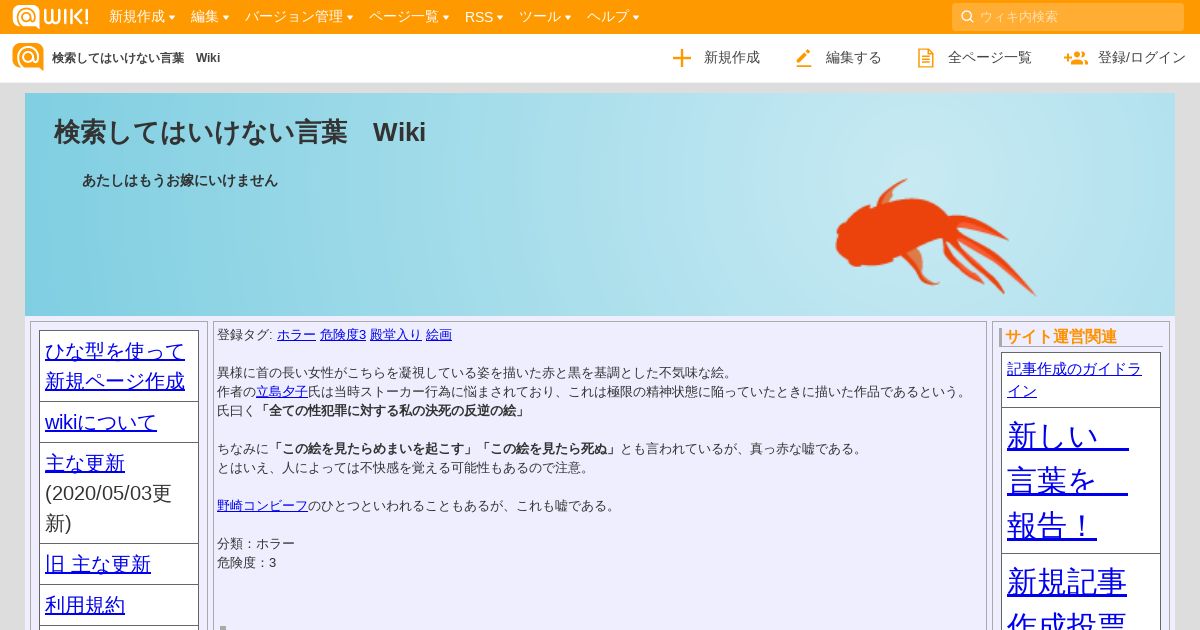The image size is (1200, 630).
Task: Click 登録/ログイン to sign in
Action: pos(1125,58)
